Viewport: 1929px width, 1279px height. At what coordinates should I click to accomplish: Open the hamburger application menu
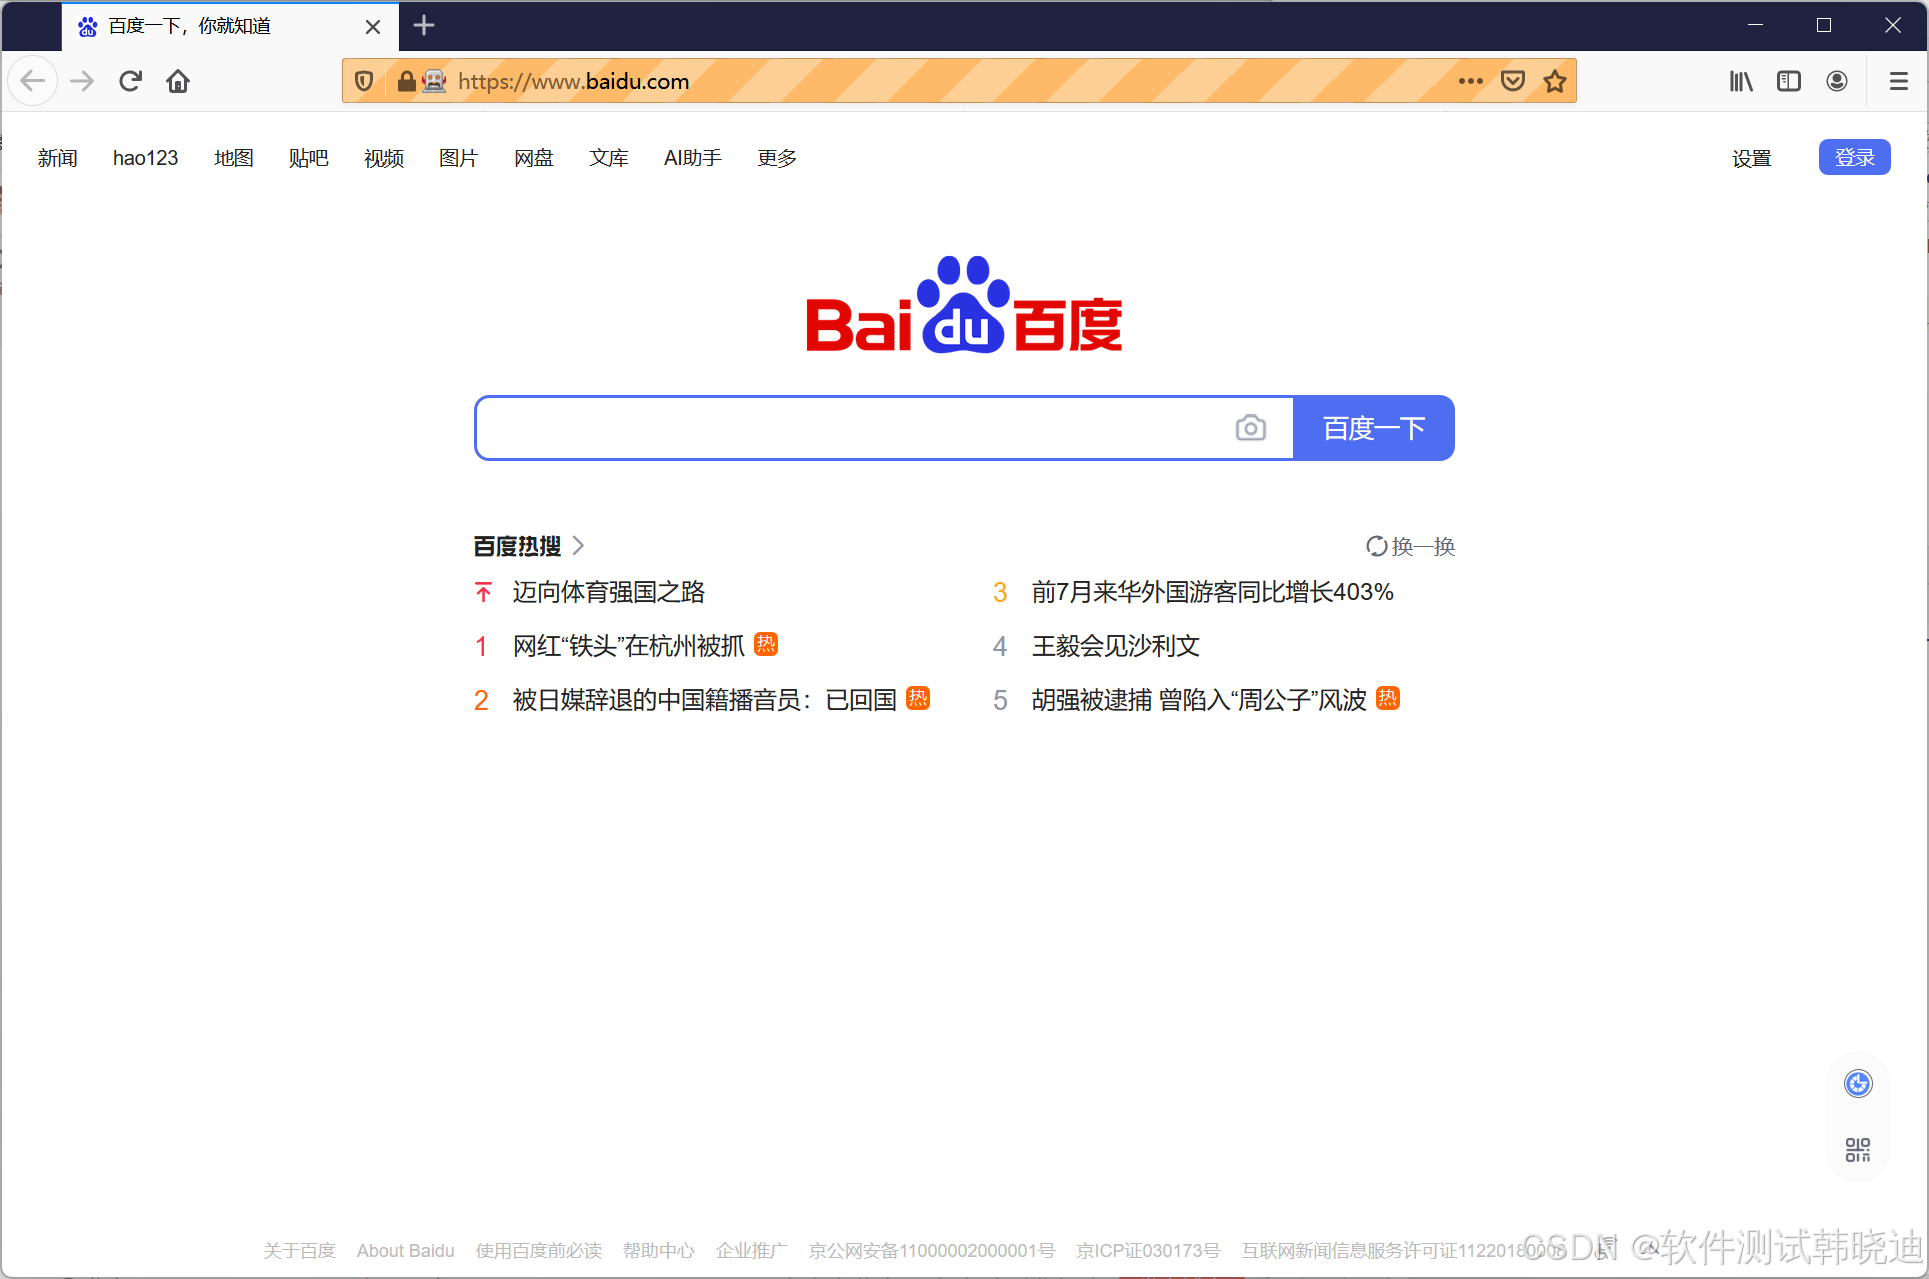(x=1898, y=81)
